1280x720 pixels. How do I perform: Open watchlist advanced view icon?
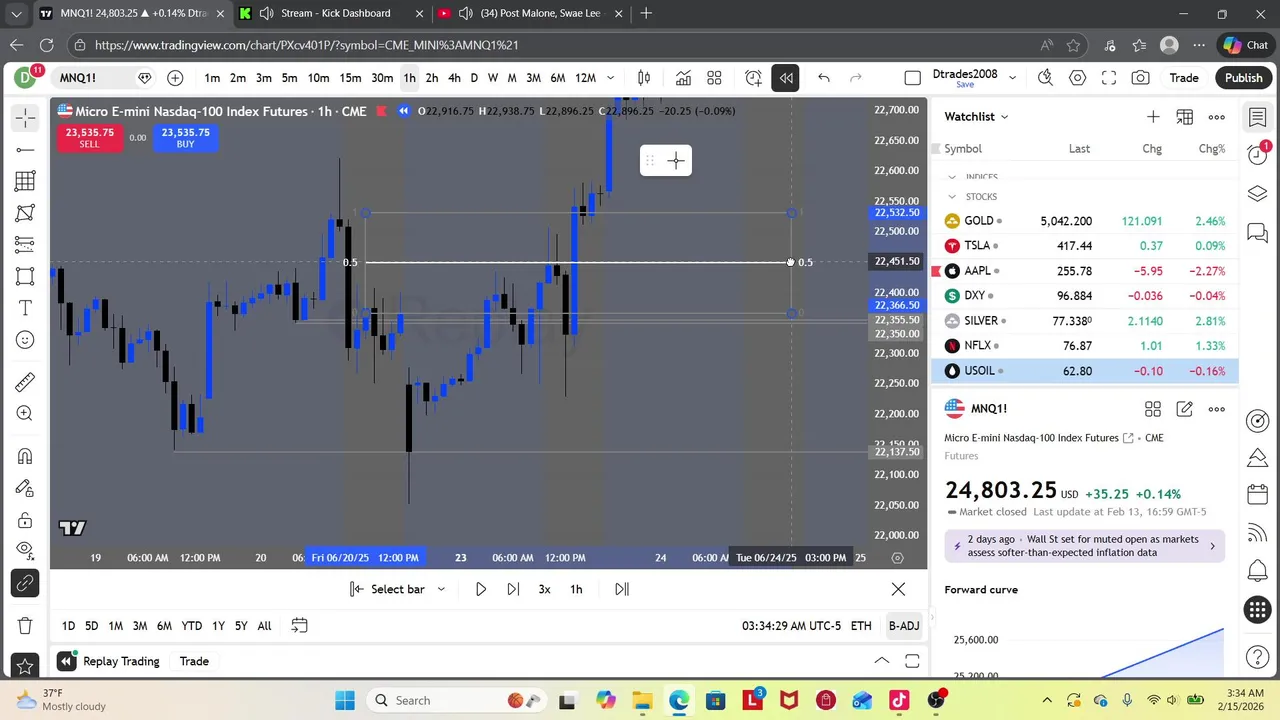[x=1185, y=117]
